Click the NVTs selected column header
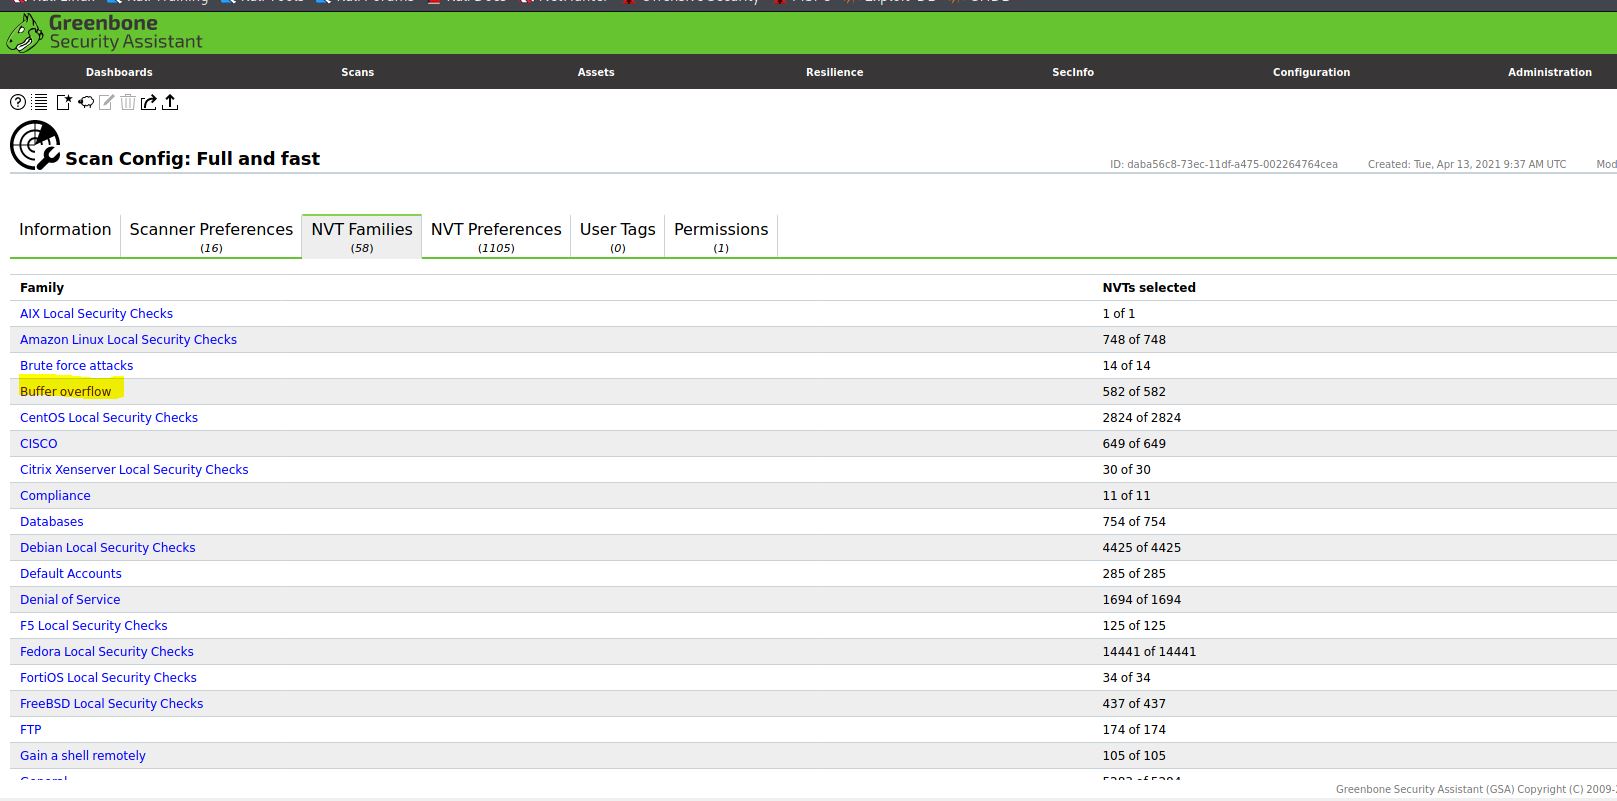This screenshot has height=801, width=1617. click(1149, 288)
